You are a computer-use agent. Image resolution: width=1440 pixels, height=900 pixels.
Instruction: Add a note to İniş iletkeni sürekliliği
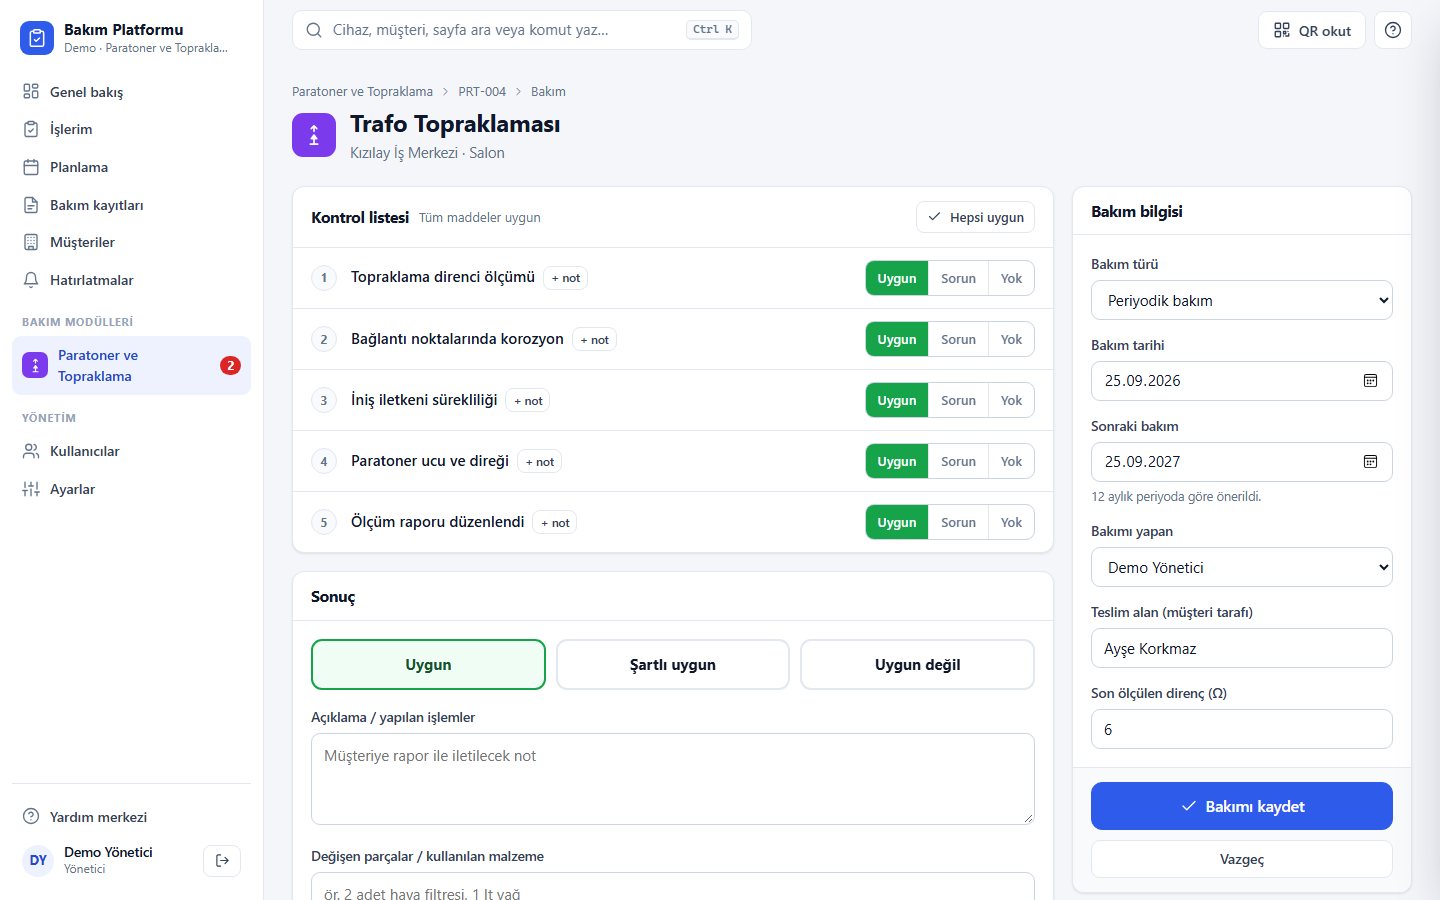(x=528, y=401)
